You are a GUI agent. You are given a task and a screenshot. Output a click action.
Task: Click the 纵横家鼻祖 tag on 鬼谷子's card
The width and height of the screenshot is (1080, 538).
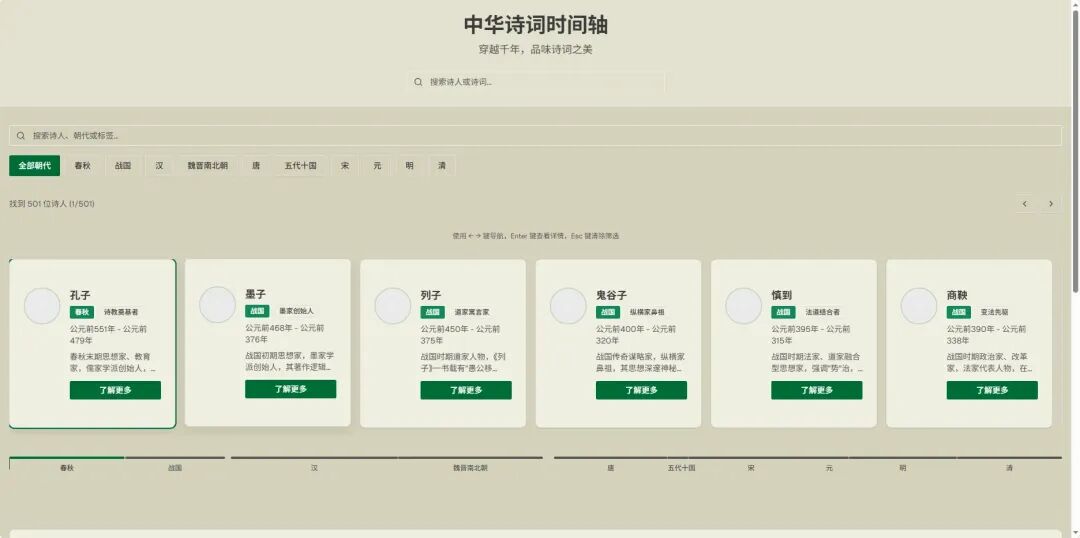point(647,312)
